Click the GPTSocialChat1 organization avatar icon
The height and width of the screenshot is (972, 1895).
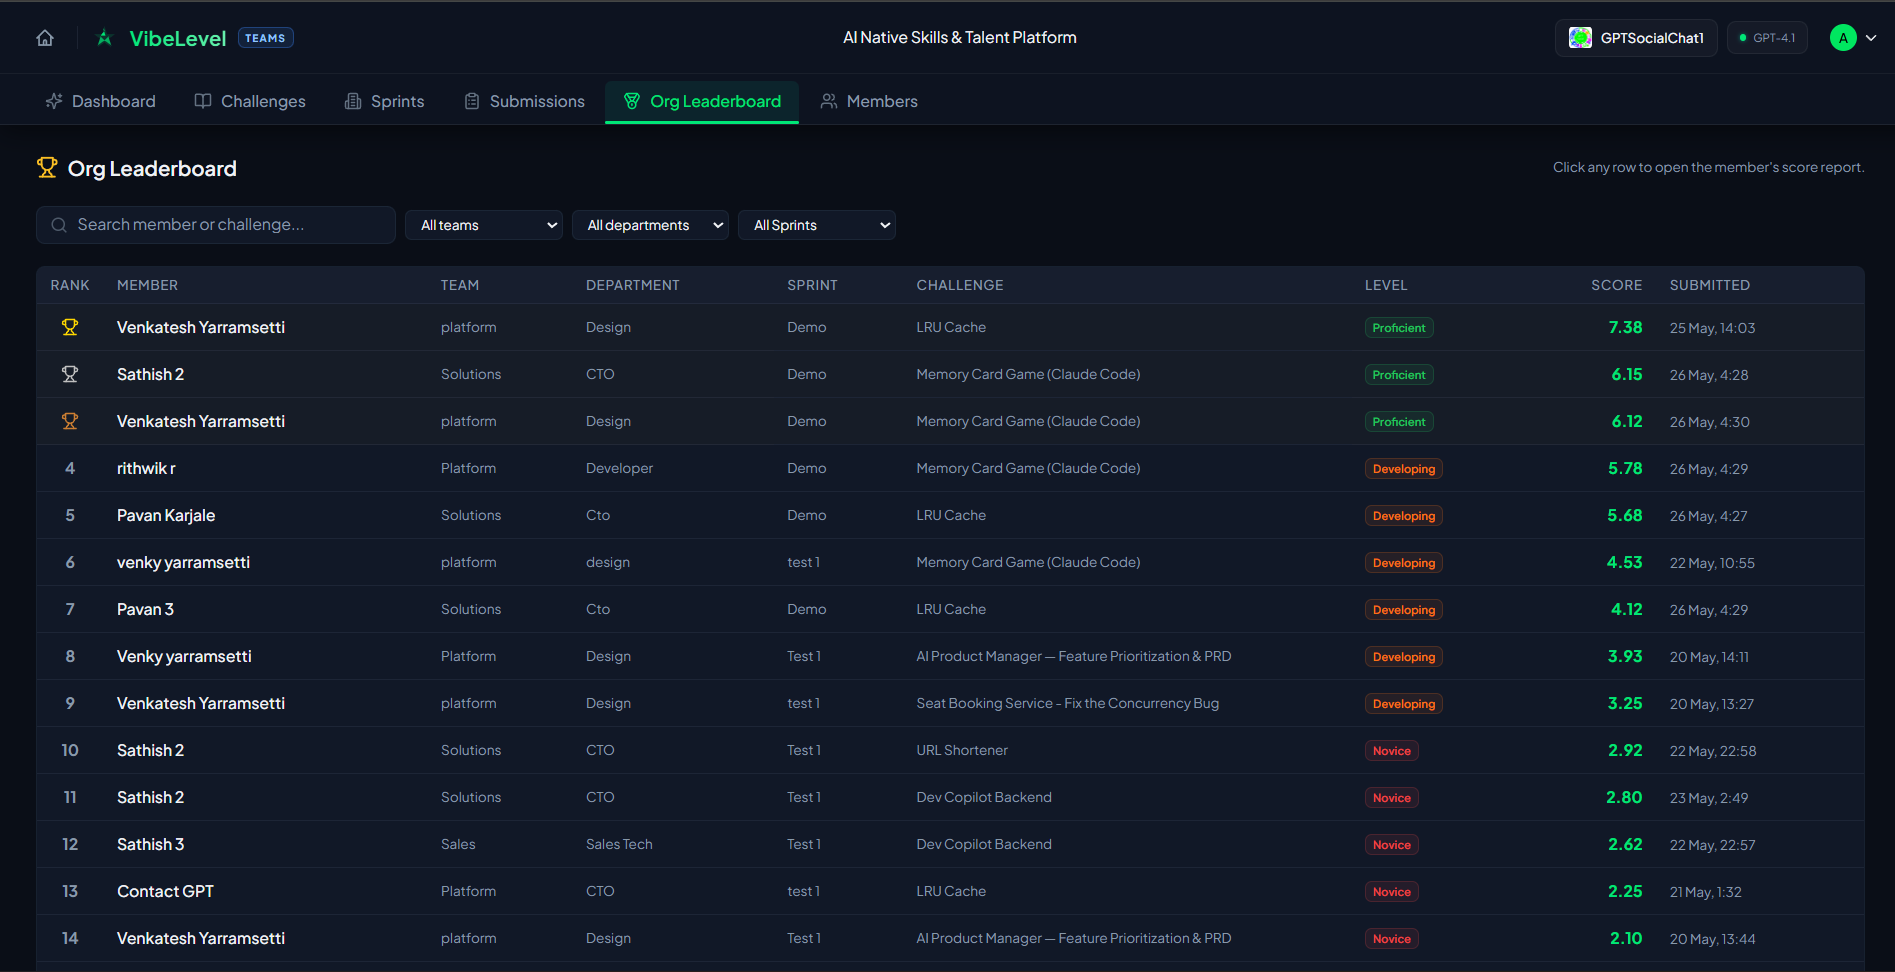click(x=1580, y=38)
